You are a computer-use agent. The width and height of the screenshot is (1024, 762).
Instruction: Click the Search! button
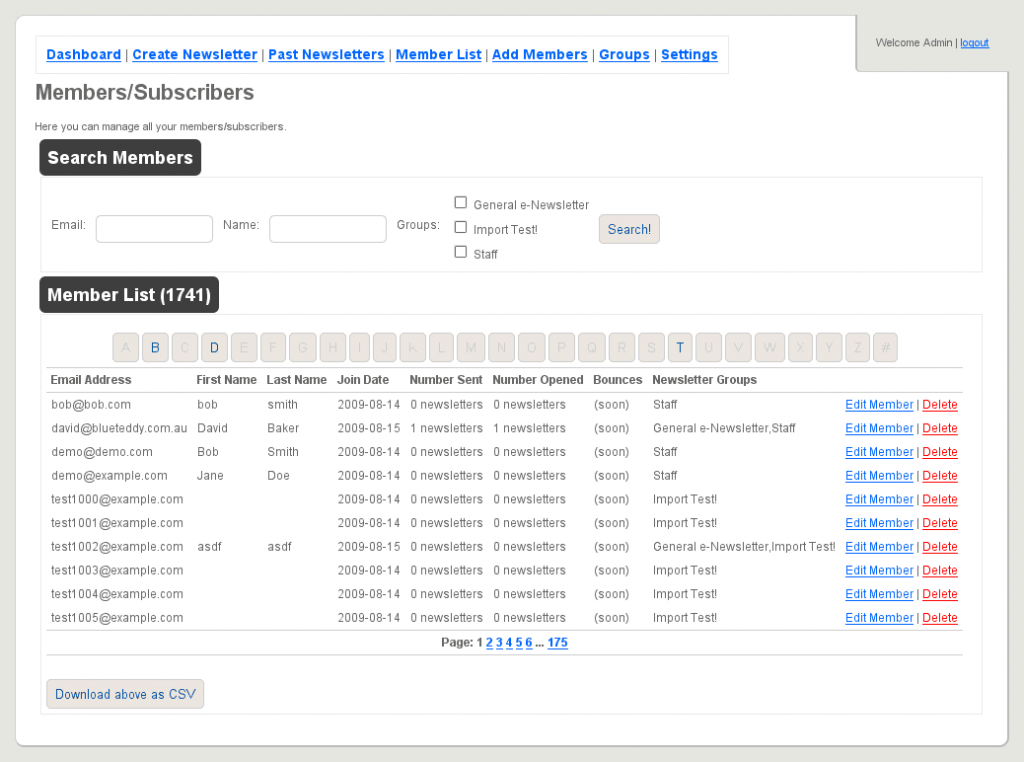pos(629,229)
